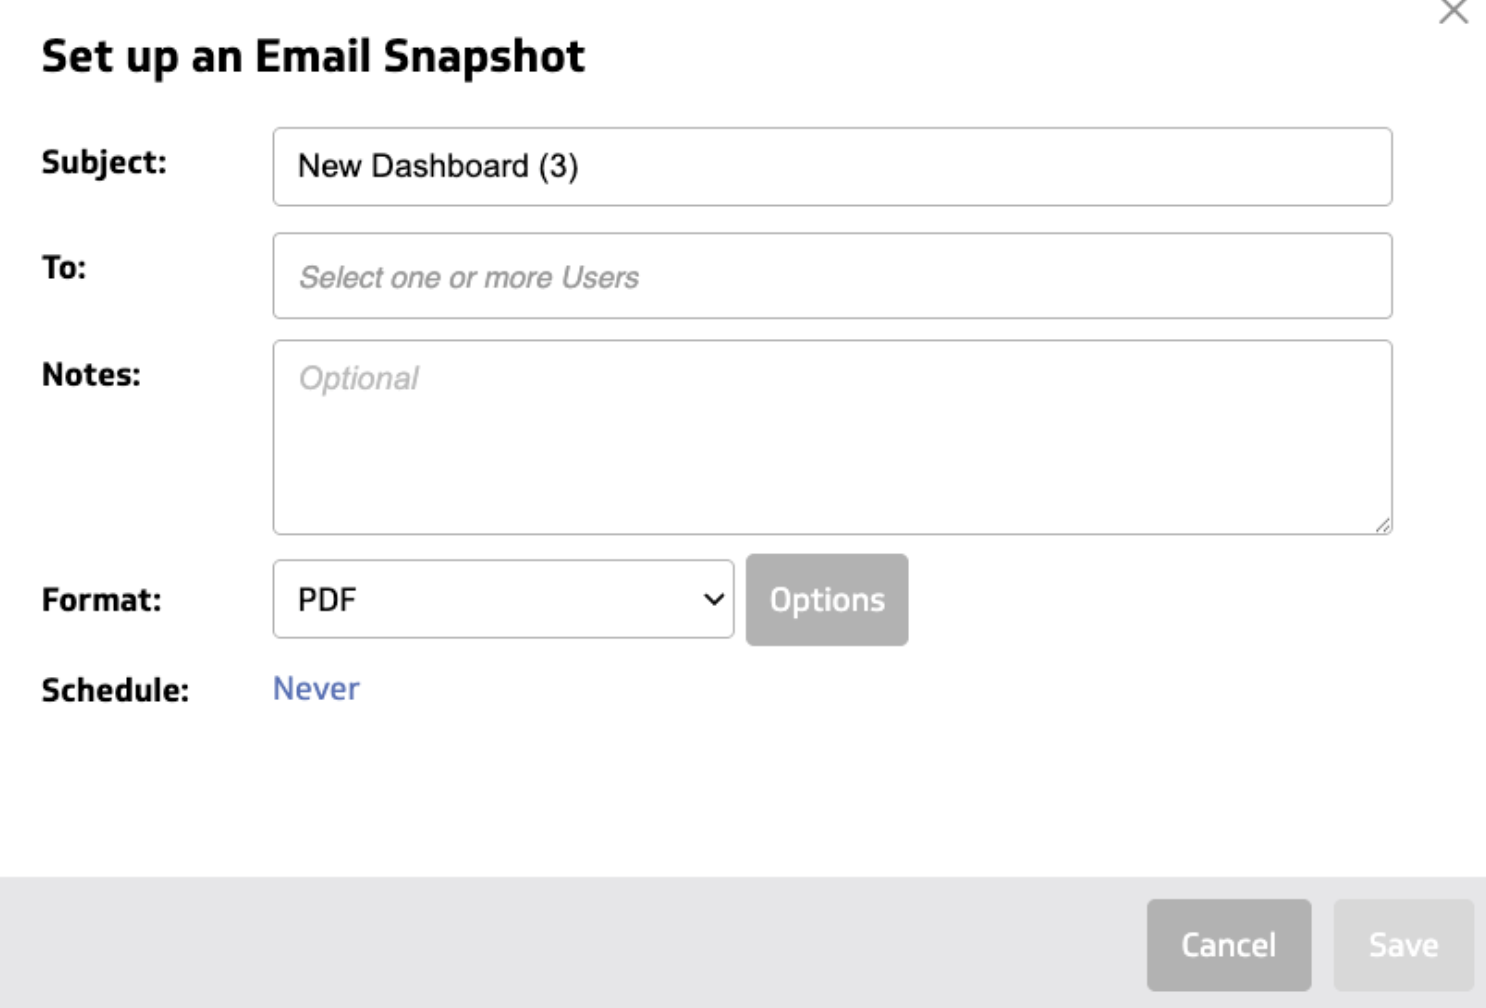Click into the Subject field

tap(830, 167)
